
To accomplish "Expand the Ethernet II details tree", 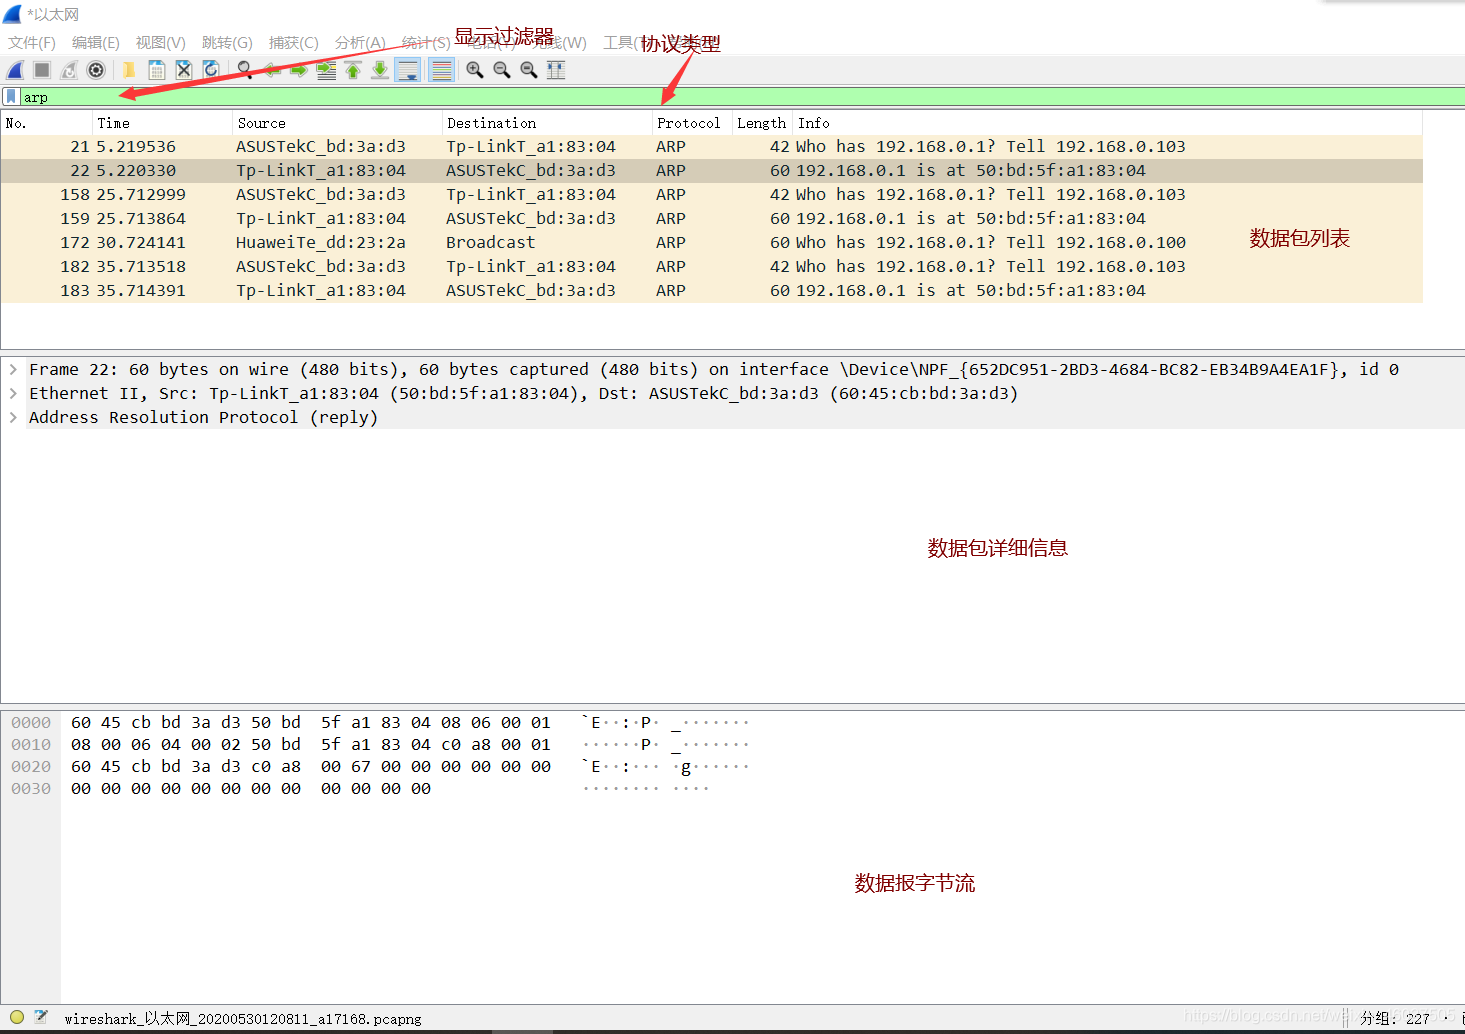I will pyautogui.click(x=13, y=393).
